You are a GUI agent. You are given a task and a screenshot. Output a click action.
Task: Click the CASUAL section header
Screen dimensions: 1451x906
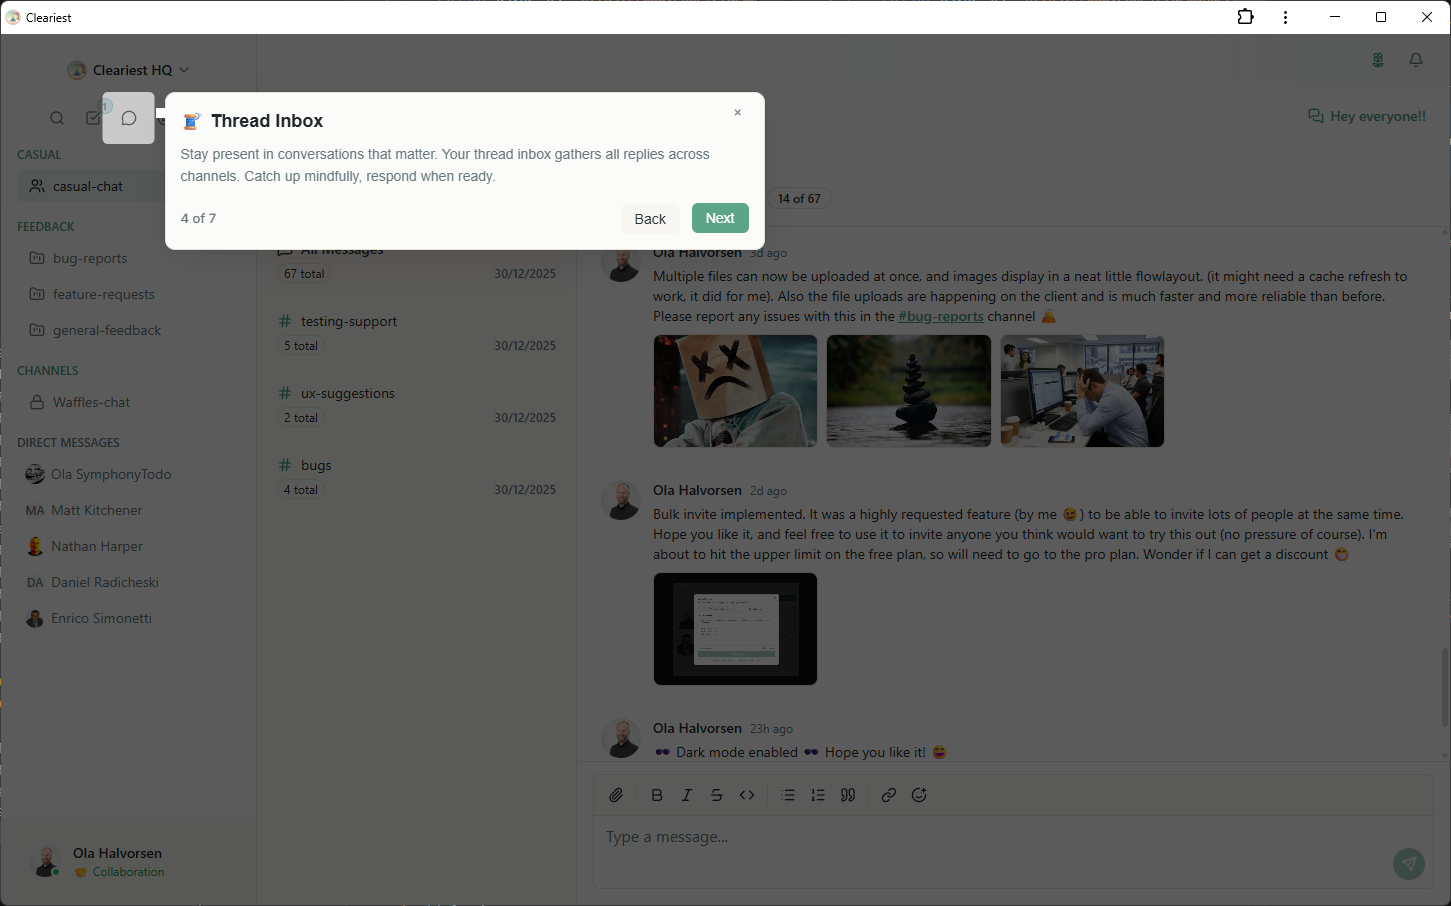[39, 154]
